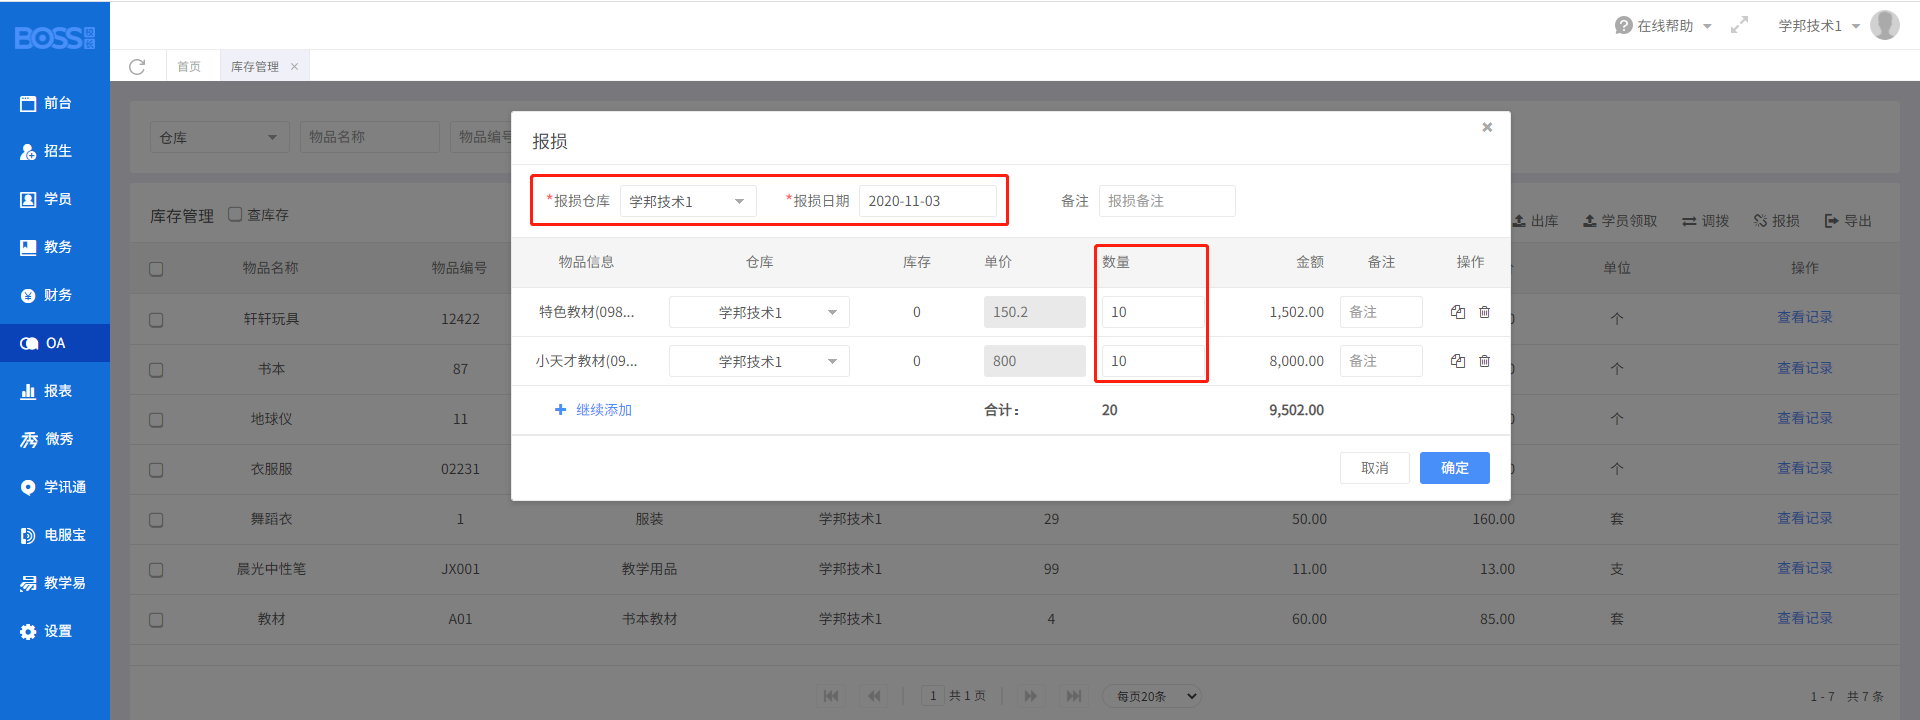Toggle the select-all header checkbox
The width and height of the screenshot is (1920, 720).
coord(156,269)
